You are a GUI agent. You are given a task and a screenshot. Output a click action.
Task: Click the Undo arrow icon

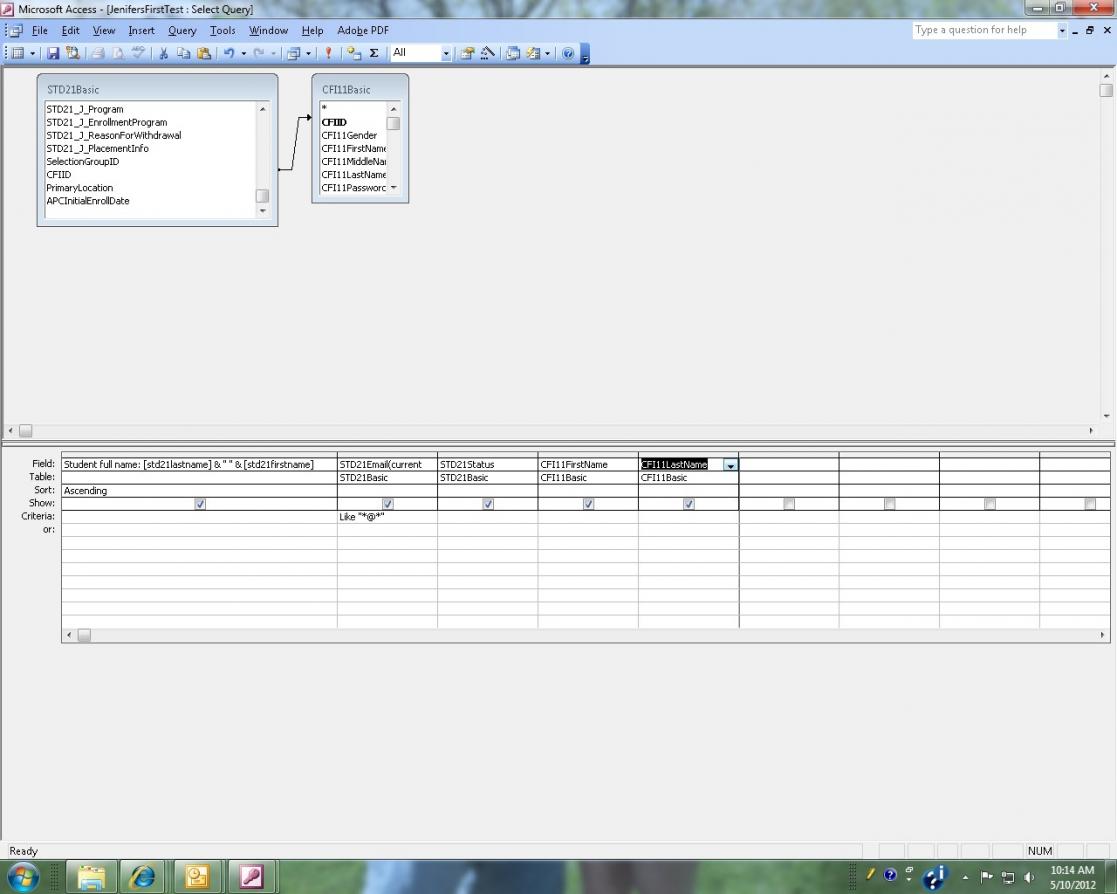coord(229,53)
